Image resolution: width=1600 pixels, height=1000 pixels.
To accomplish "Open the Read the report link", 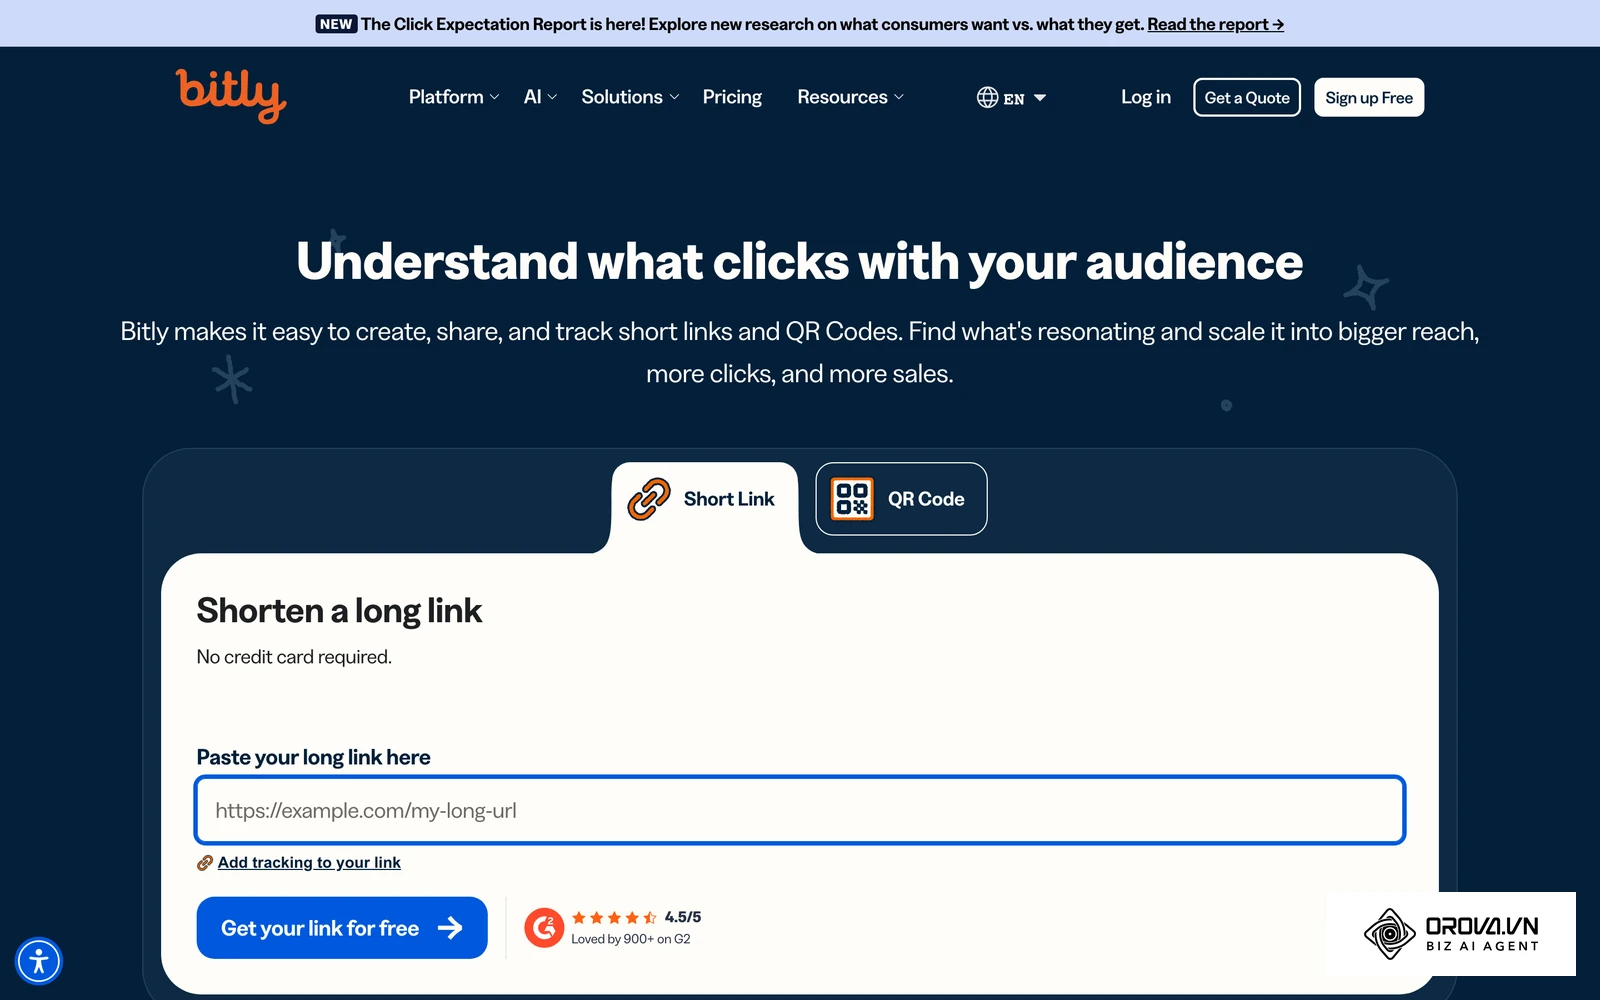I will 1215,24.
